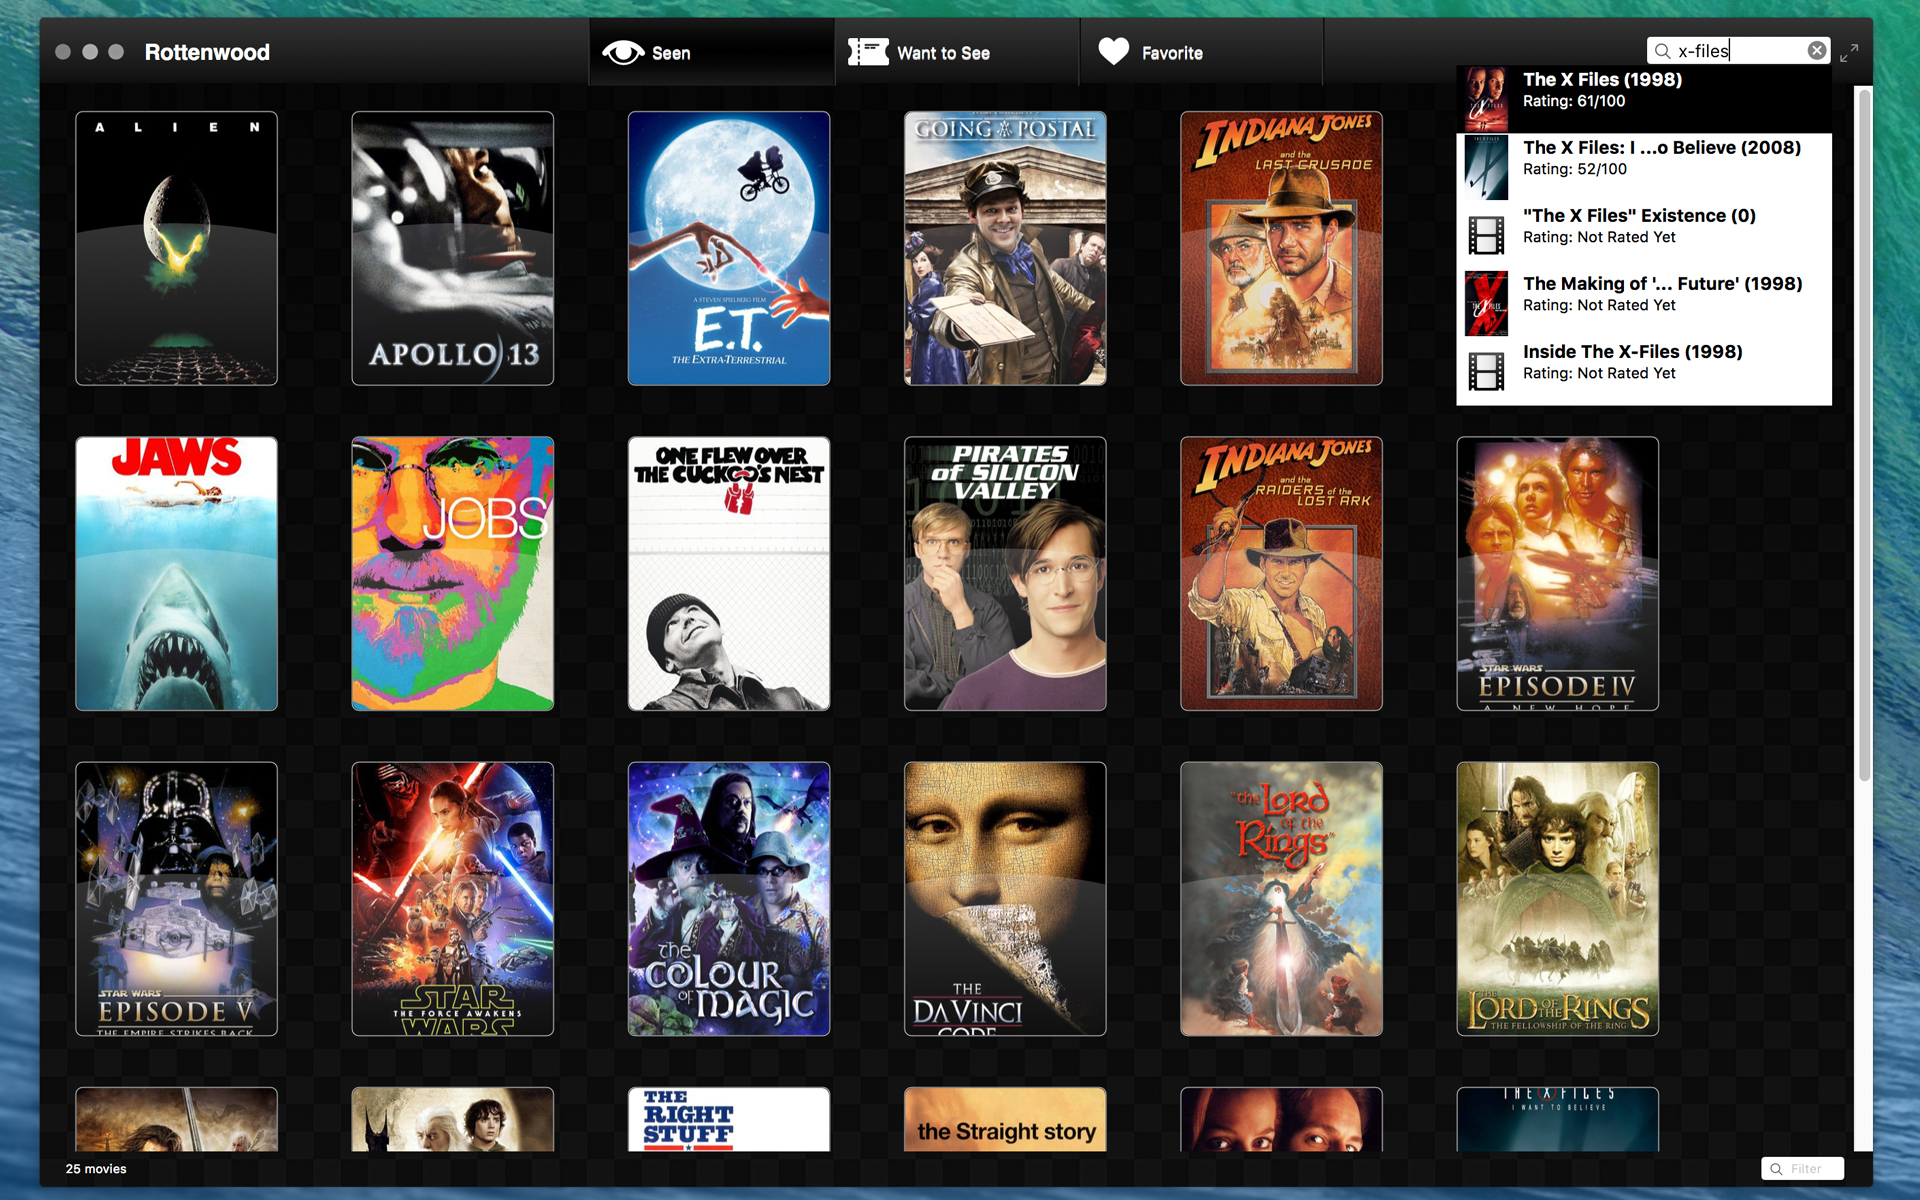Open One Flew Over the Cuckoo's Nest poster
Viewport: 1920px width, 1200px height.
coord(729,573)
